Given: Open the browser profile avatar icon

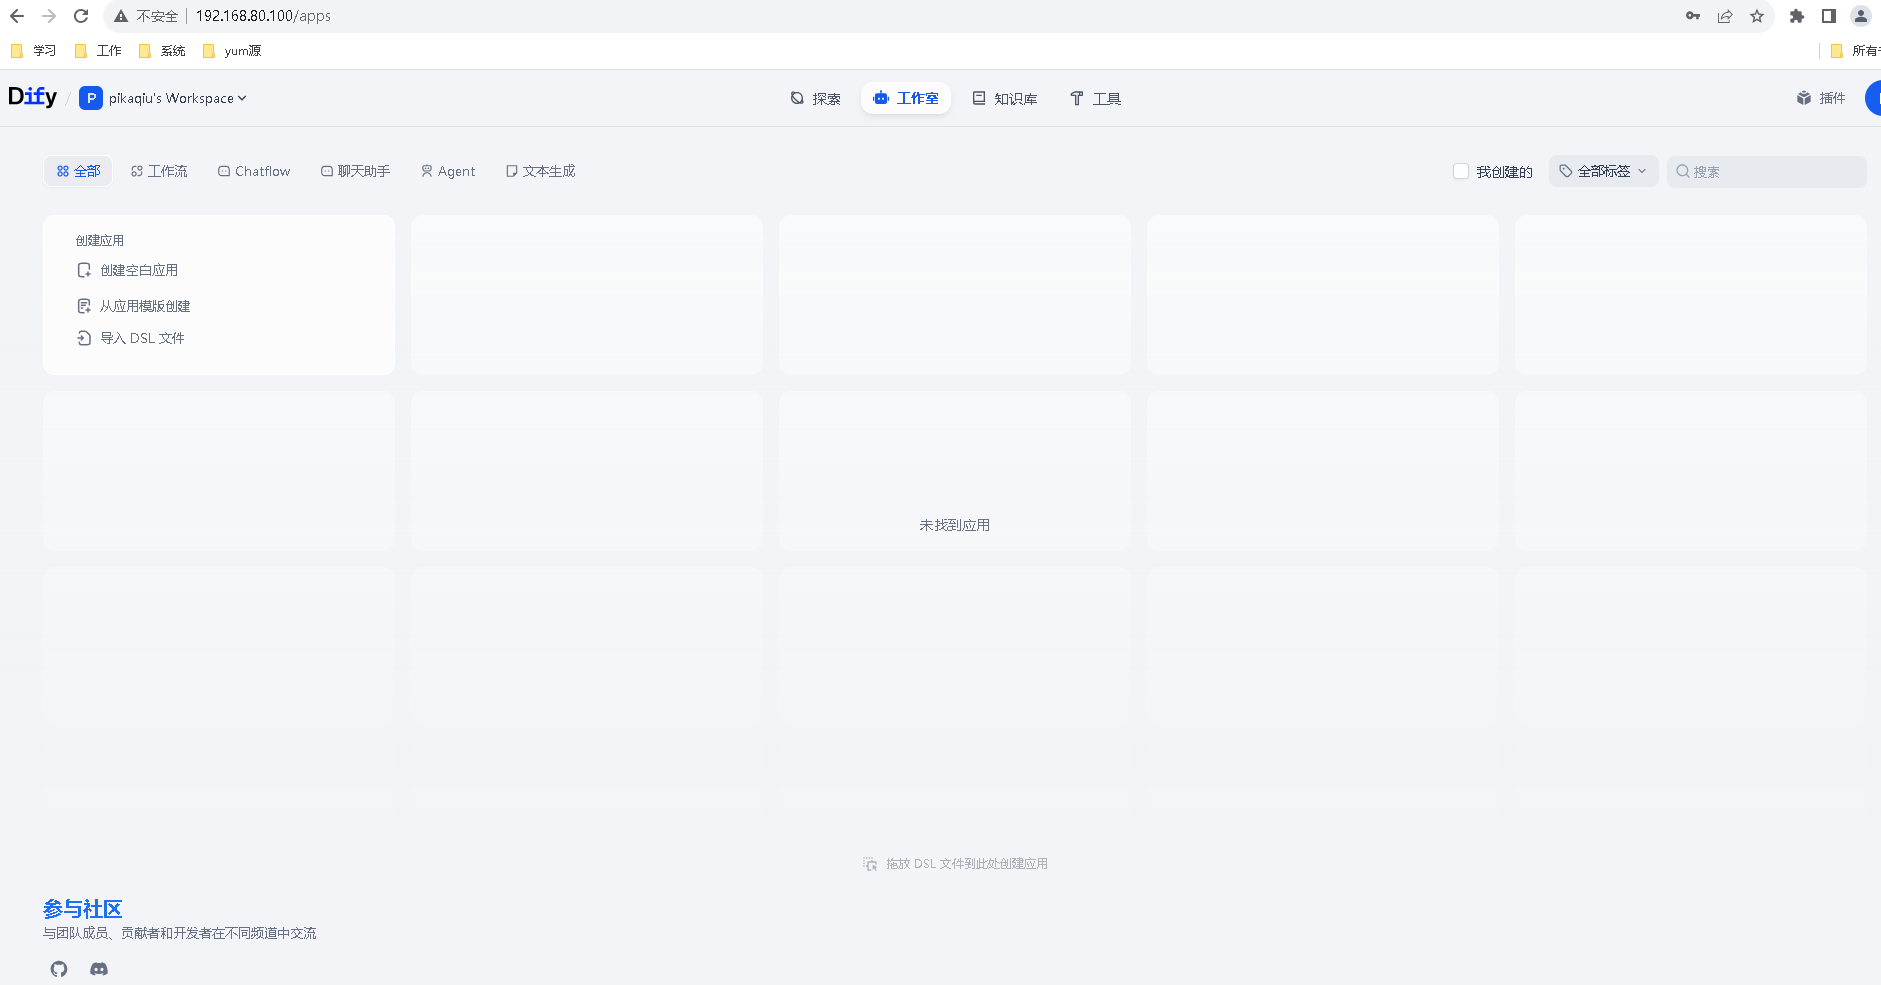Looking at the screenshot, I should pyautogui.click(x=1861, y=16).
